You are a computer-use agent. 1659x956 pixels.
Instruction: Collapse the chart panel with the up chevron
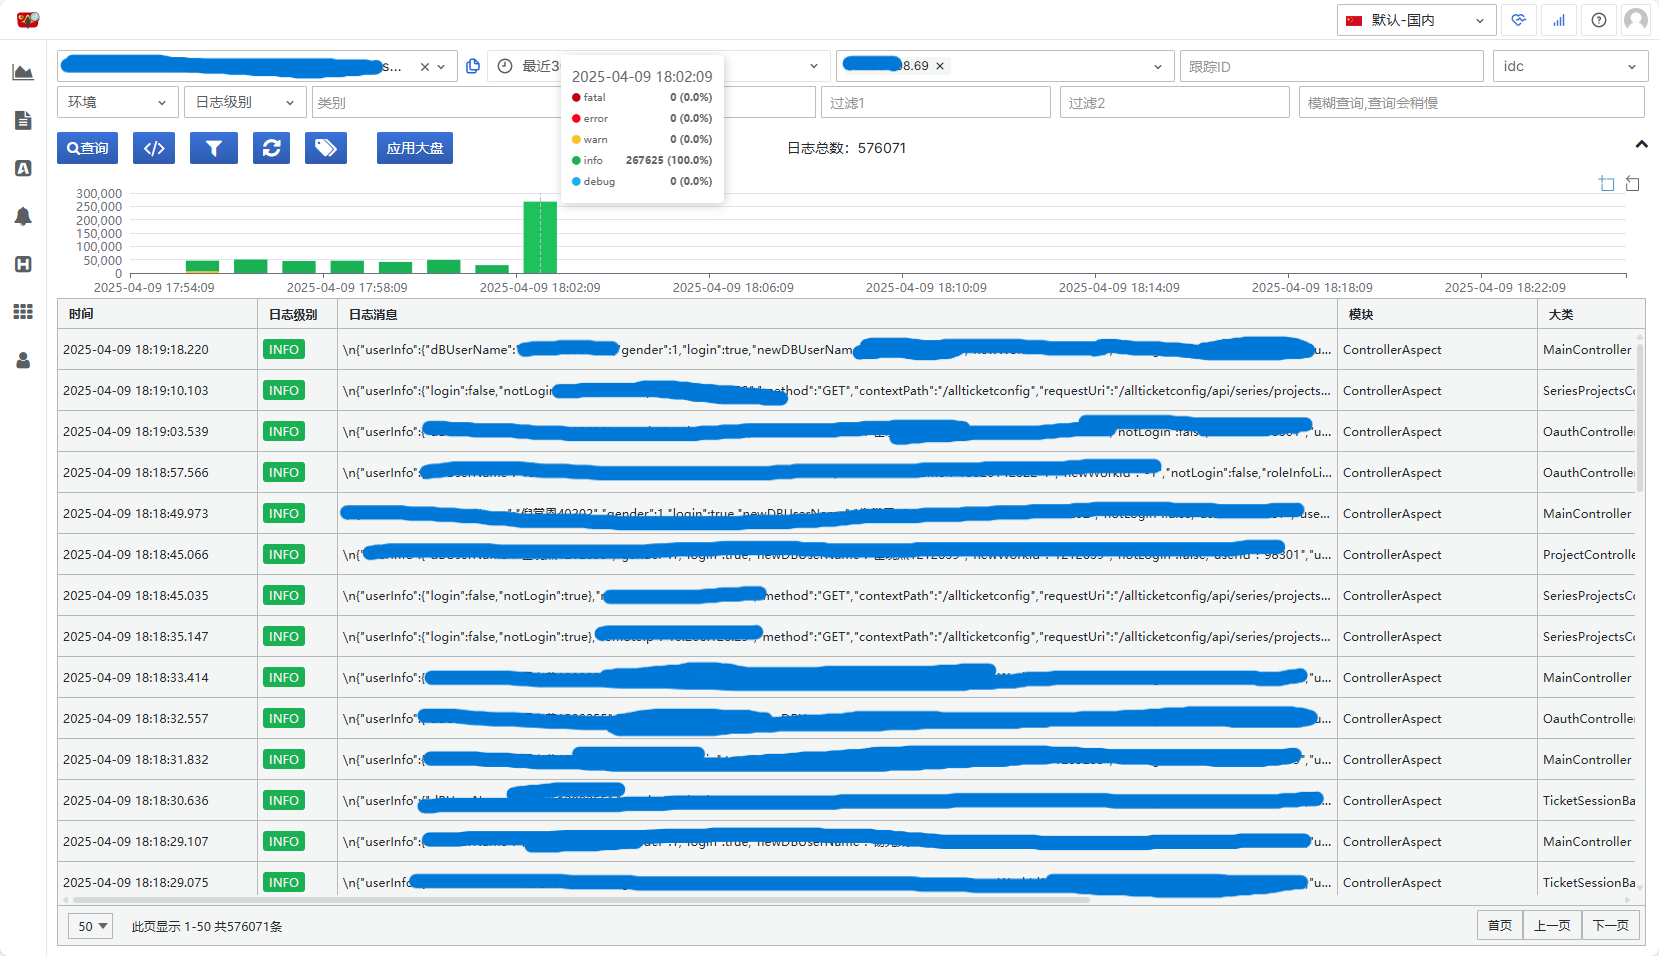tap(1641, 145)
